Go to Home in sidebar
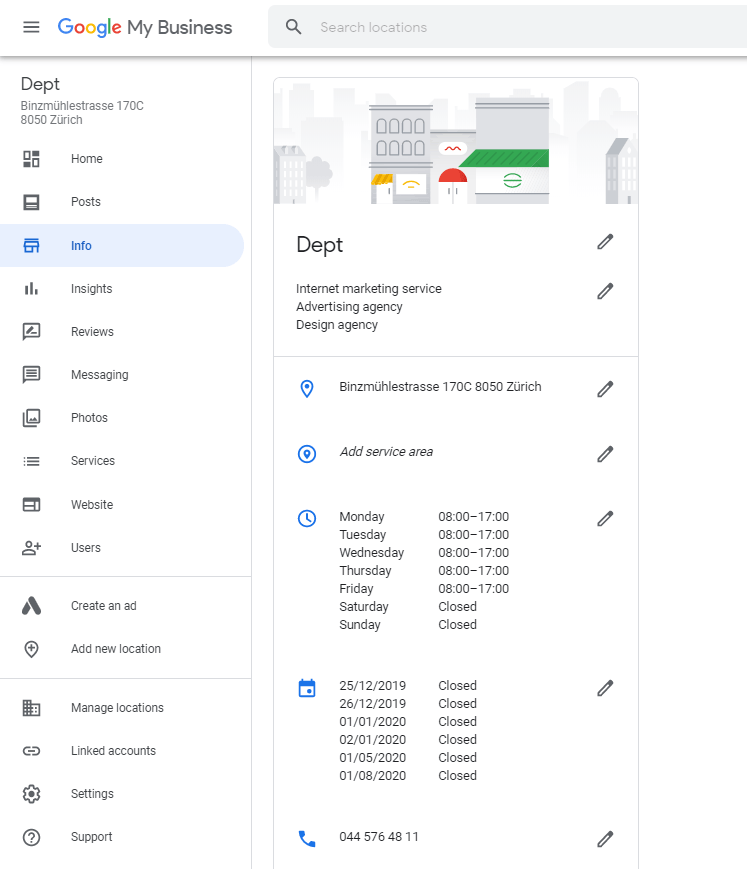The image size is (747, 869). [x=86, y=159]
